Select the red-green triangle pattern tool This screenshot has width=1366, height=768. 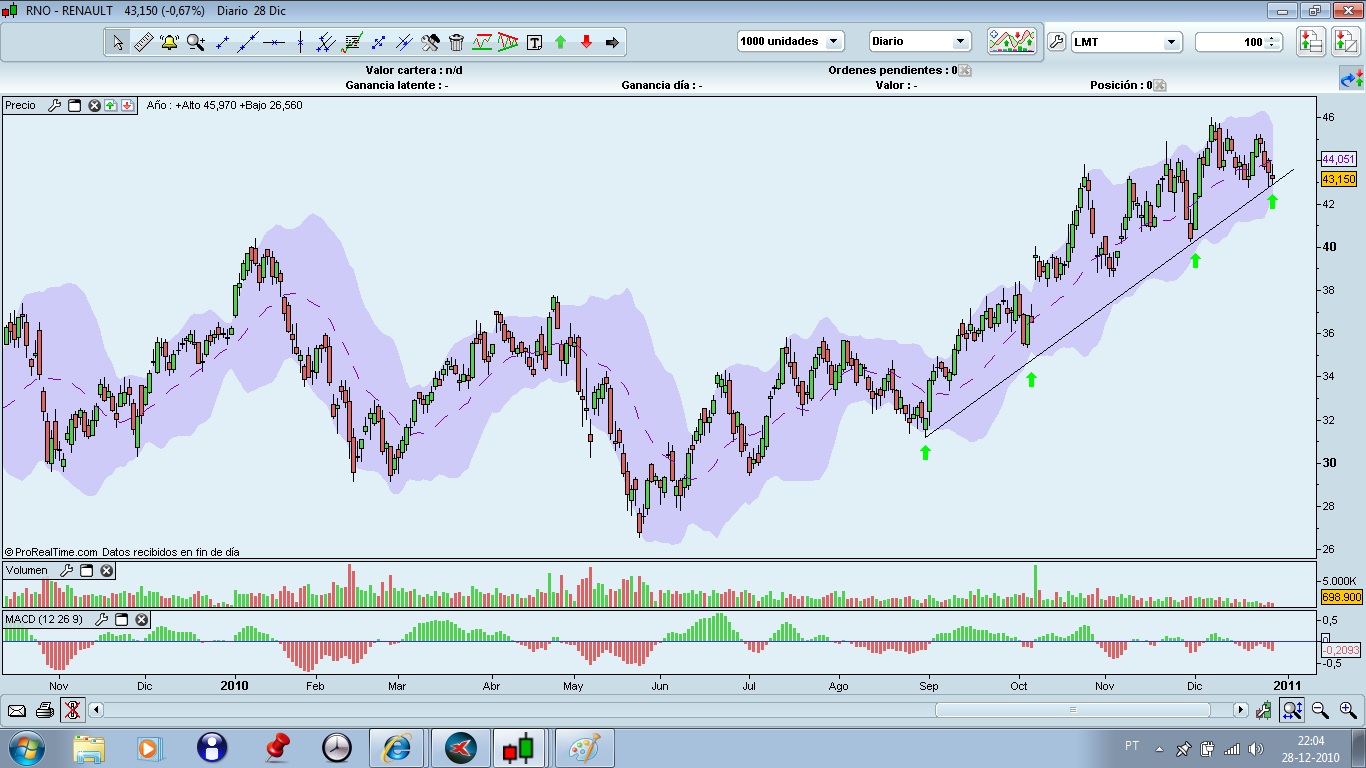(508, 42)
